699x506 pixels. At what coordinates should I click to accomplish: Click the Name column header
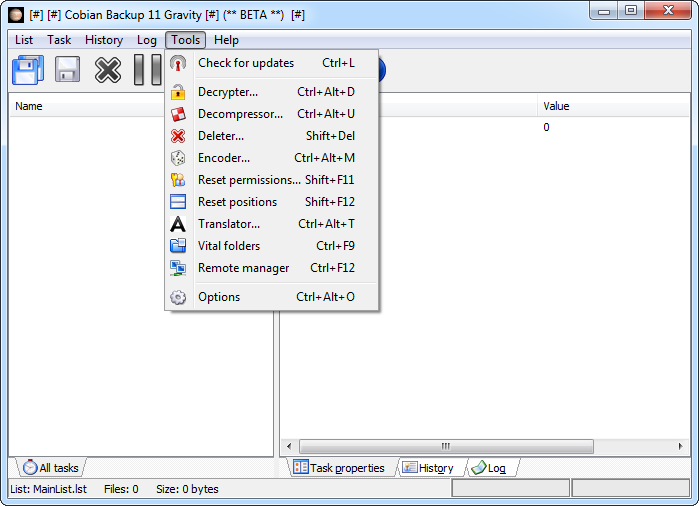[87, 106]
